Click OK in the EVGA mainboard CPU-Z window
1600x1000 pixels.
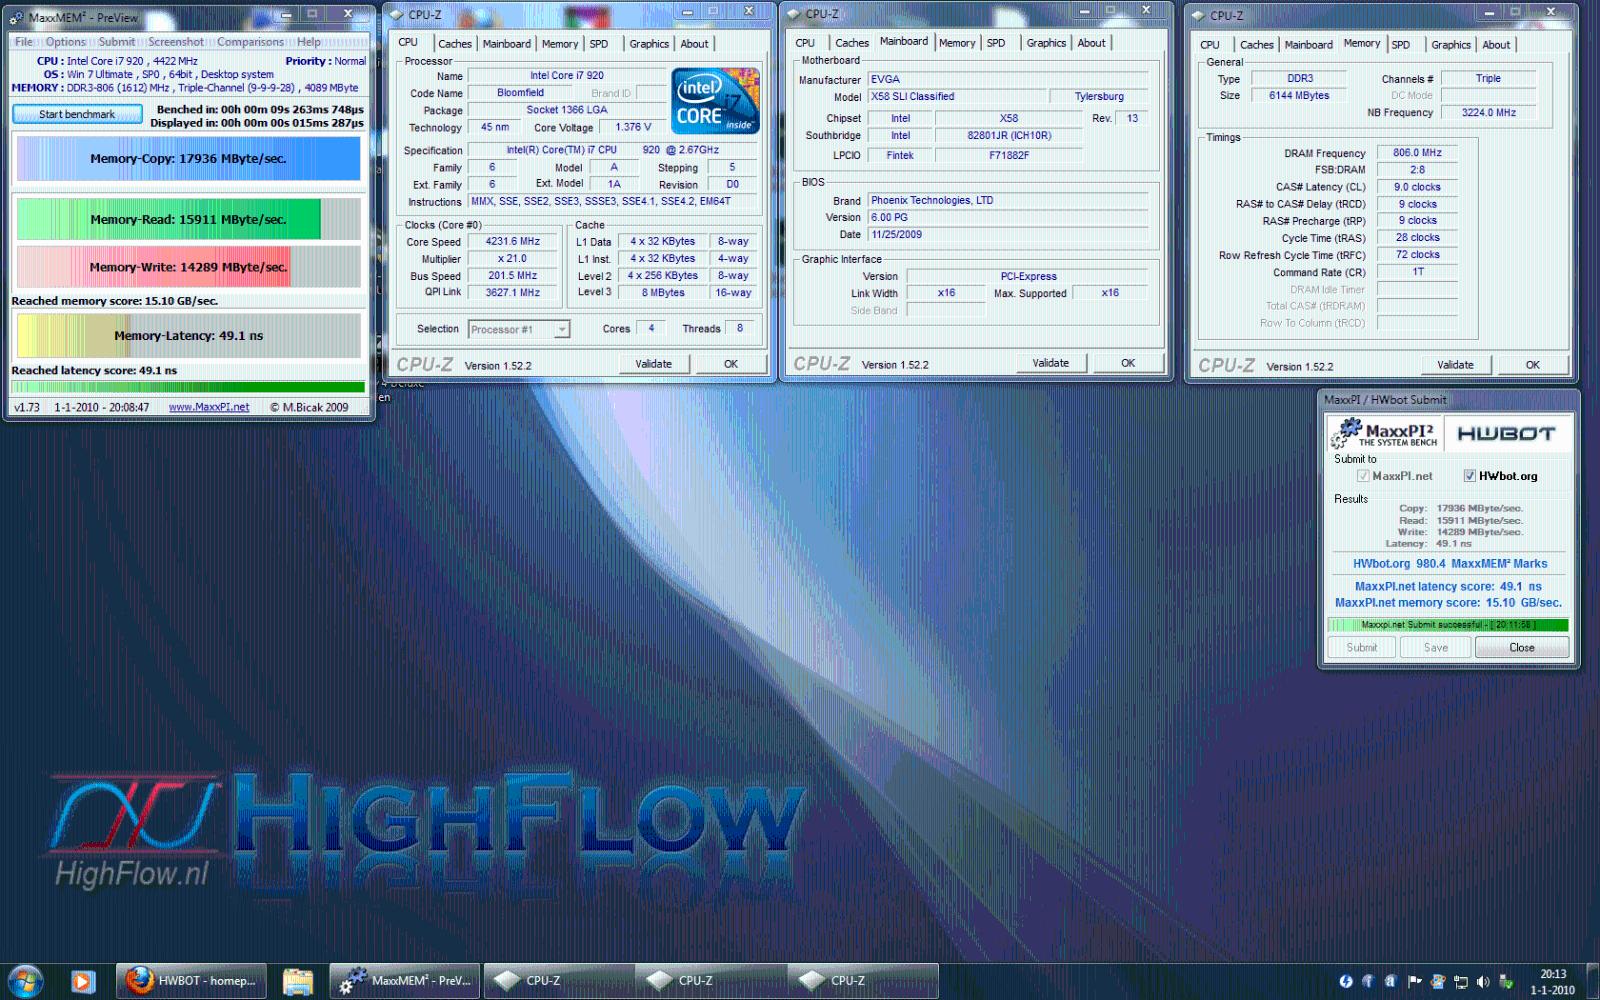(1128, 363)
